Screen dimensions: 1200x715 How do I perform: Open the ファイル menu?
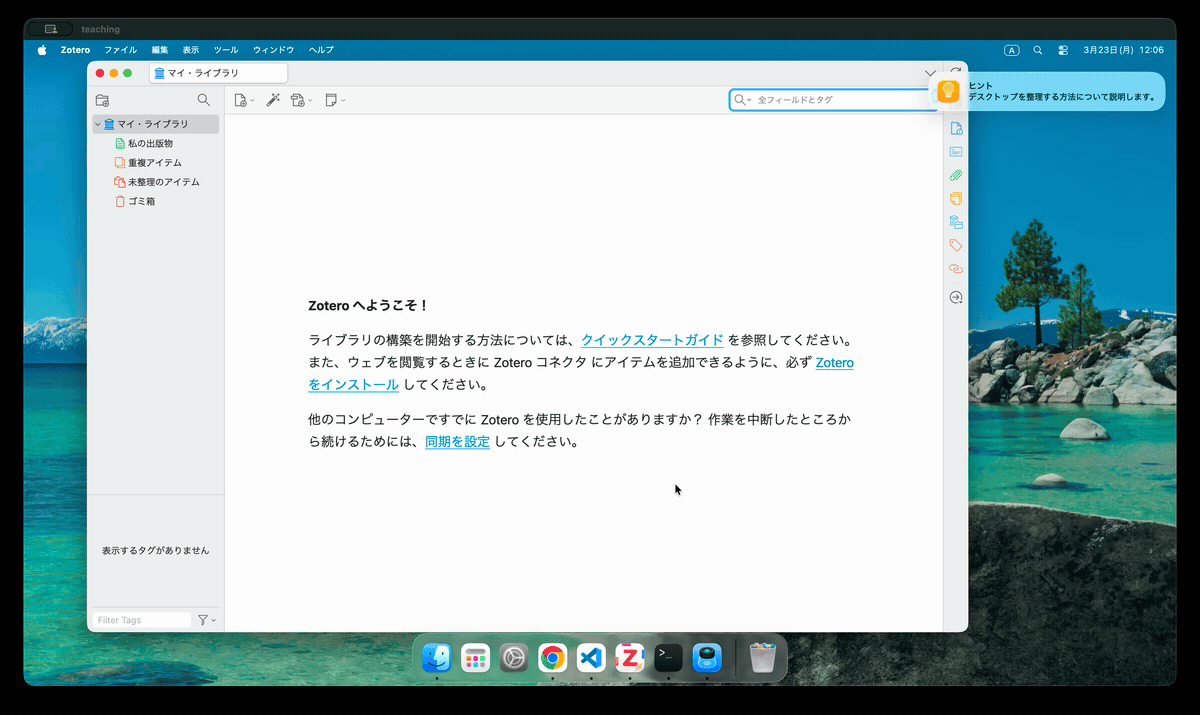[120, 50]
